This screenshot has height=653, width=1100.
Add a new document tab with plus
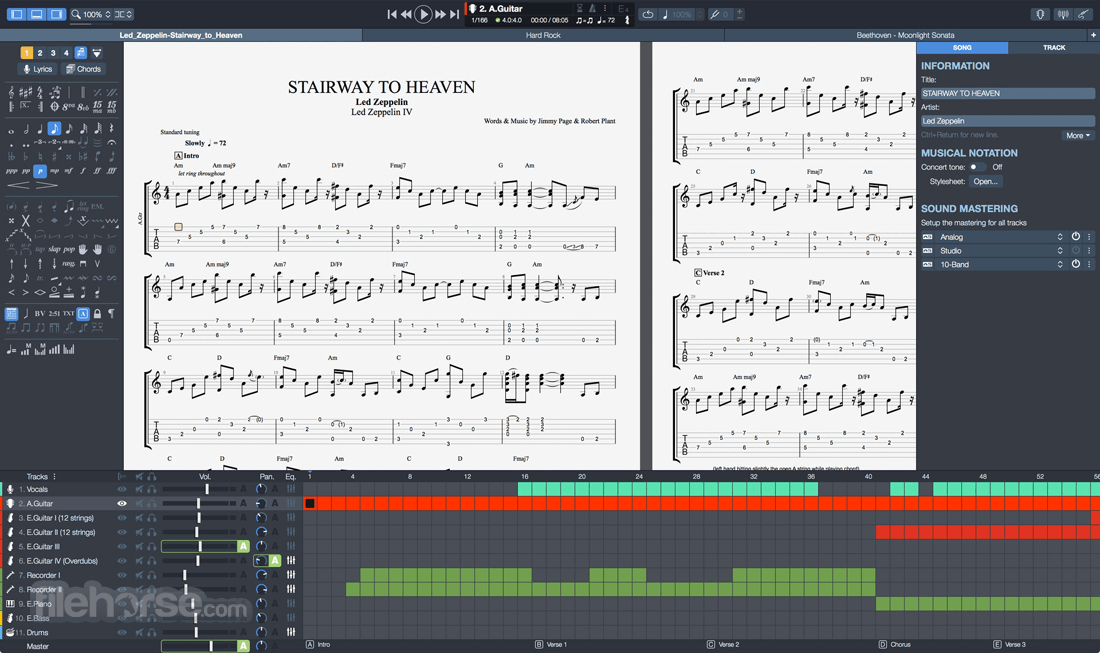click(x=1093, y=35)
